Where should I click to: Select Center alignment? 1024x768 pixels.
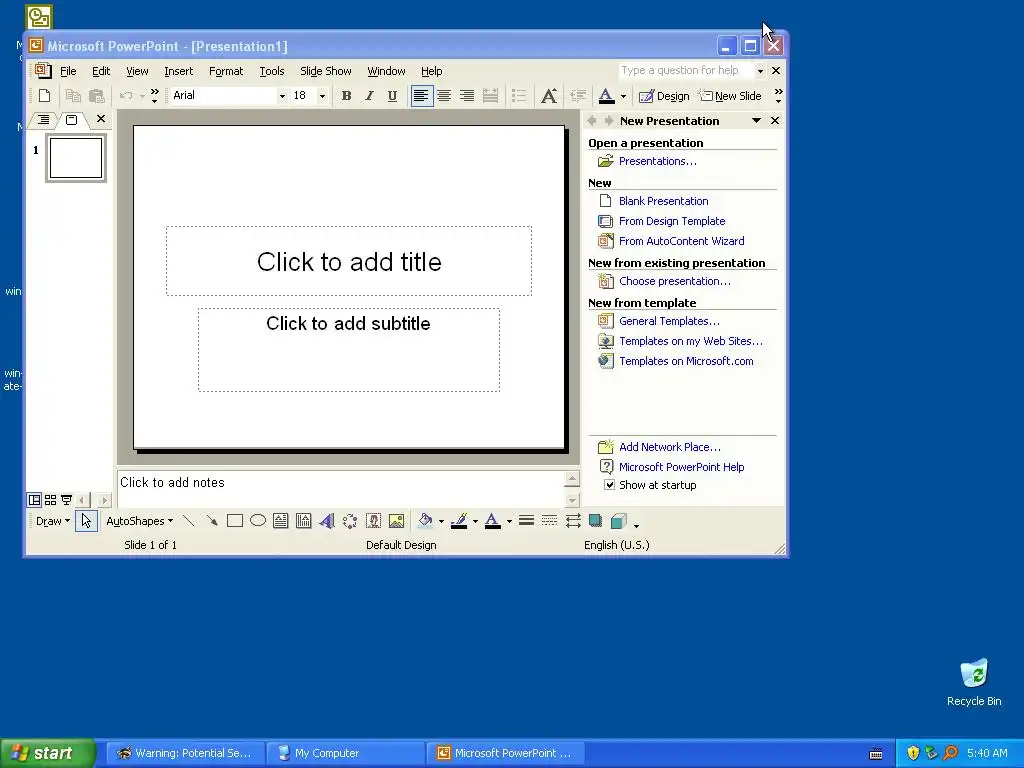pos(444,95)
